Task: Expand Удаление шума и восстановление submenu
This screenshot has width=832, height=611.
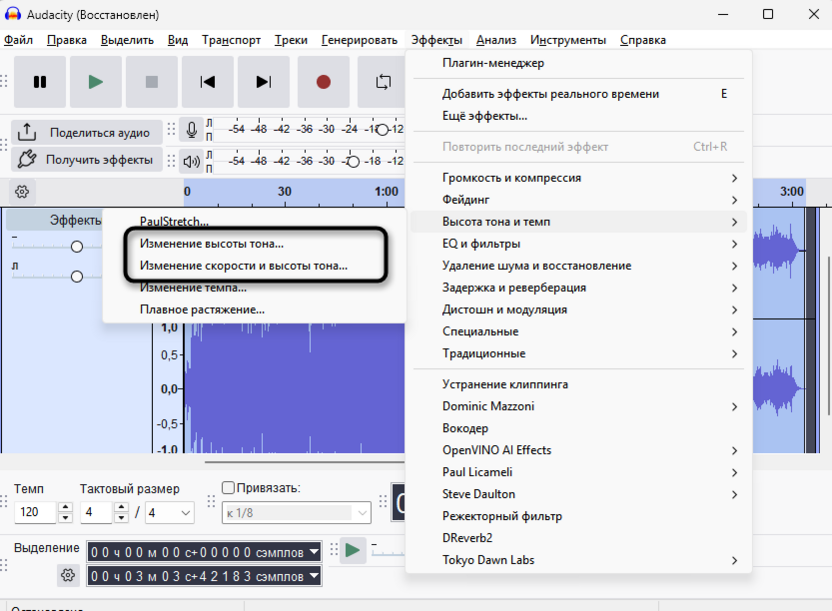Action: pyautogui.click(x=578, y=266)
